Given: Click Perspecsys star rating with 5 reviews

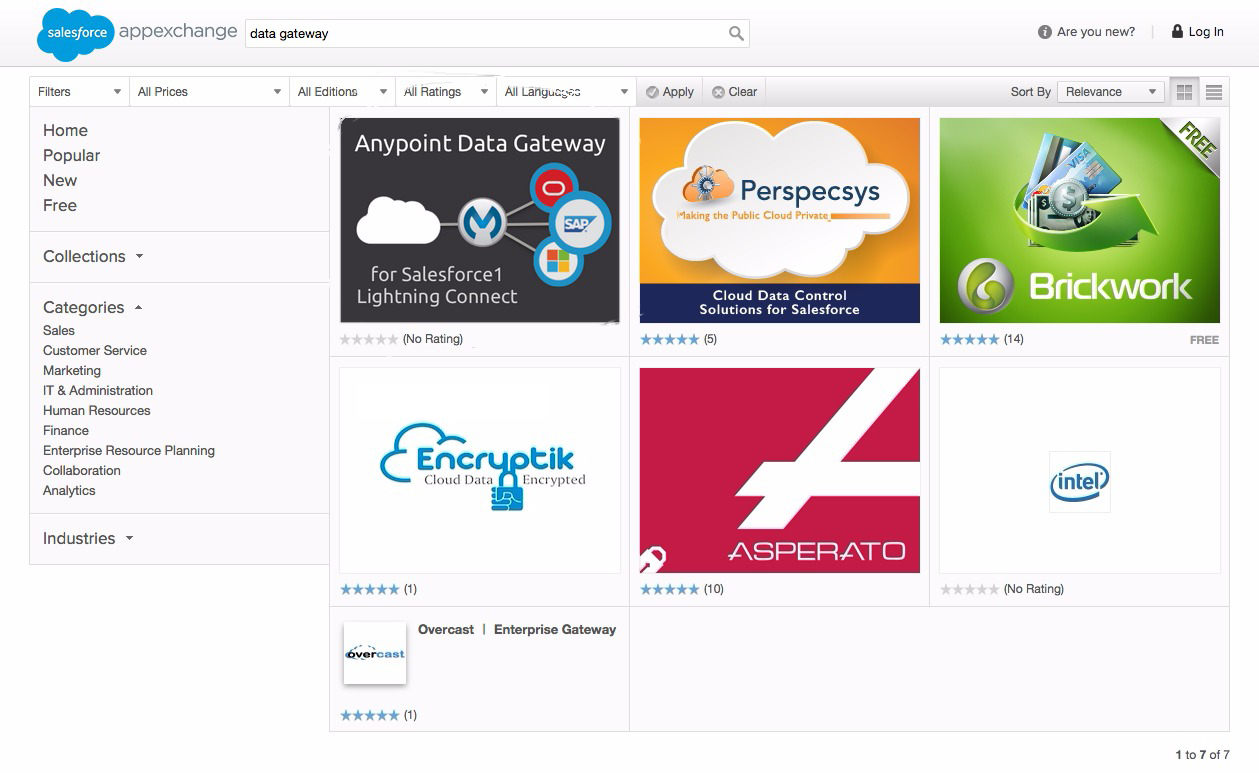Looking at the screenshot, I should 669,339.
